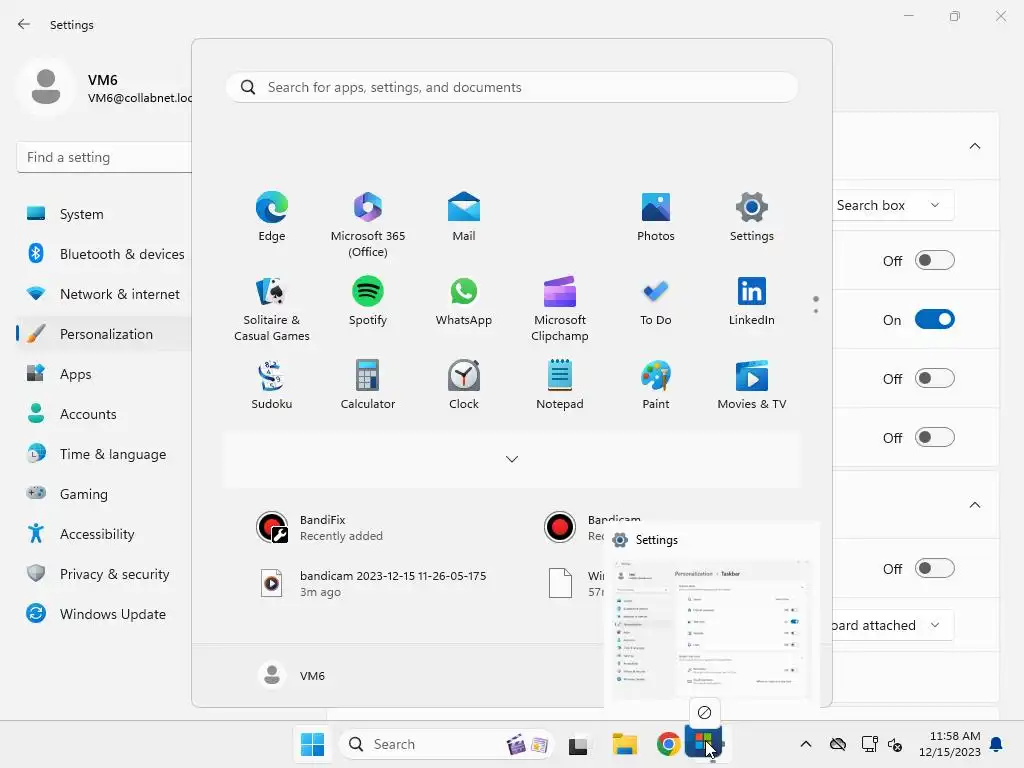This screenshot has height=768, width=1024.
Task: Open Network & internet settings
Action: point(104,294)
